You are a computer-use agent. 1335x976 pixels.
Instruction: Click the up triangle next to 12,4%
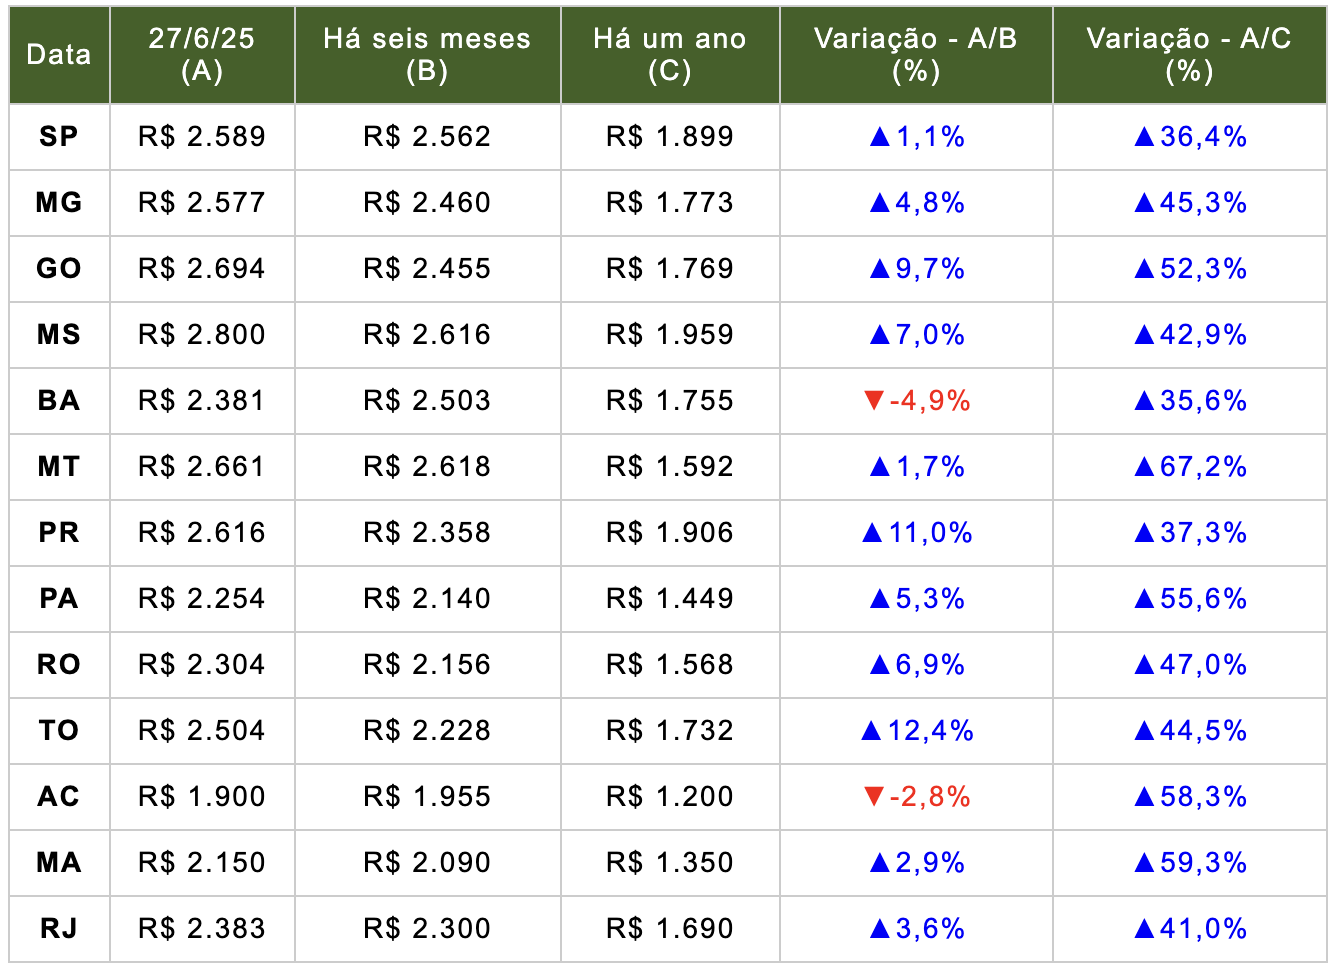pyautogui.click(x=872, y=731)
